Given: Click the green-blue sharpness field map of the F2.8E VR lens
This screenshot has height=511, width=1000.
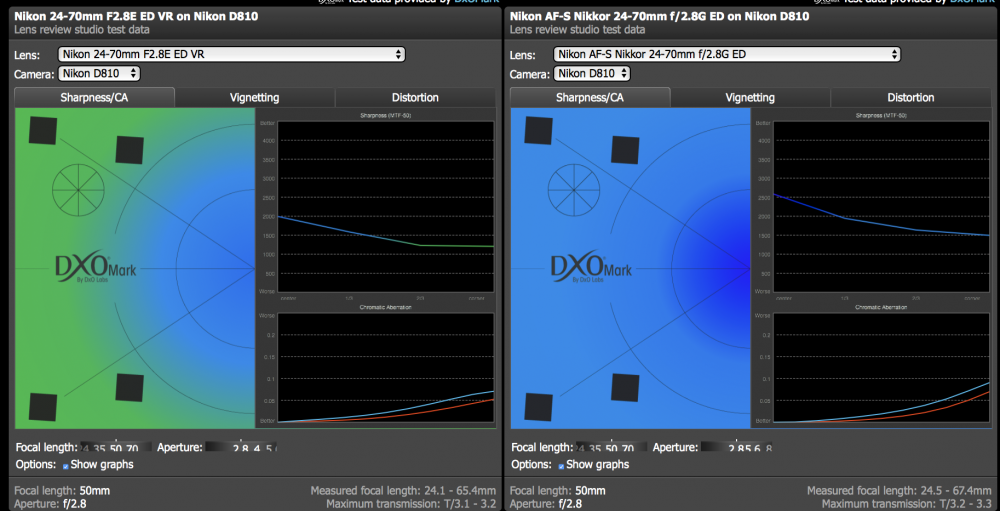Looking at the screenshot, I should [x=135, y=268].
